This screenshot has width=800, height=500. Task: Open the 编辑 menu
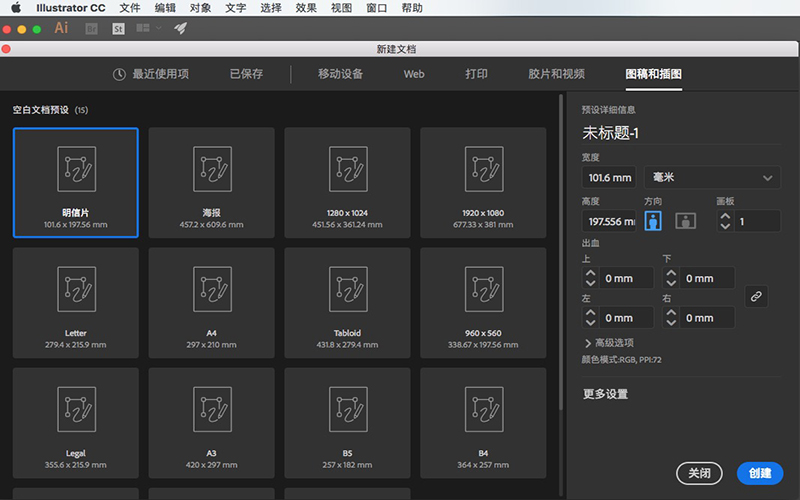(x=165, y=8)
